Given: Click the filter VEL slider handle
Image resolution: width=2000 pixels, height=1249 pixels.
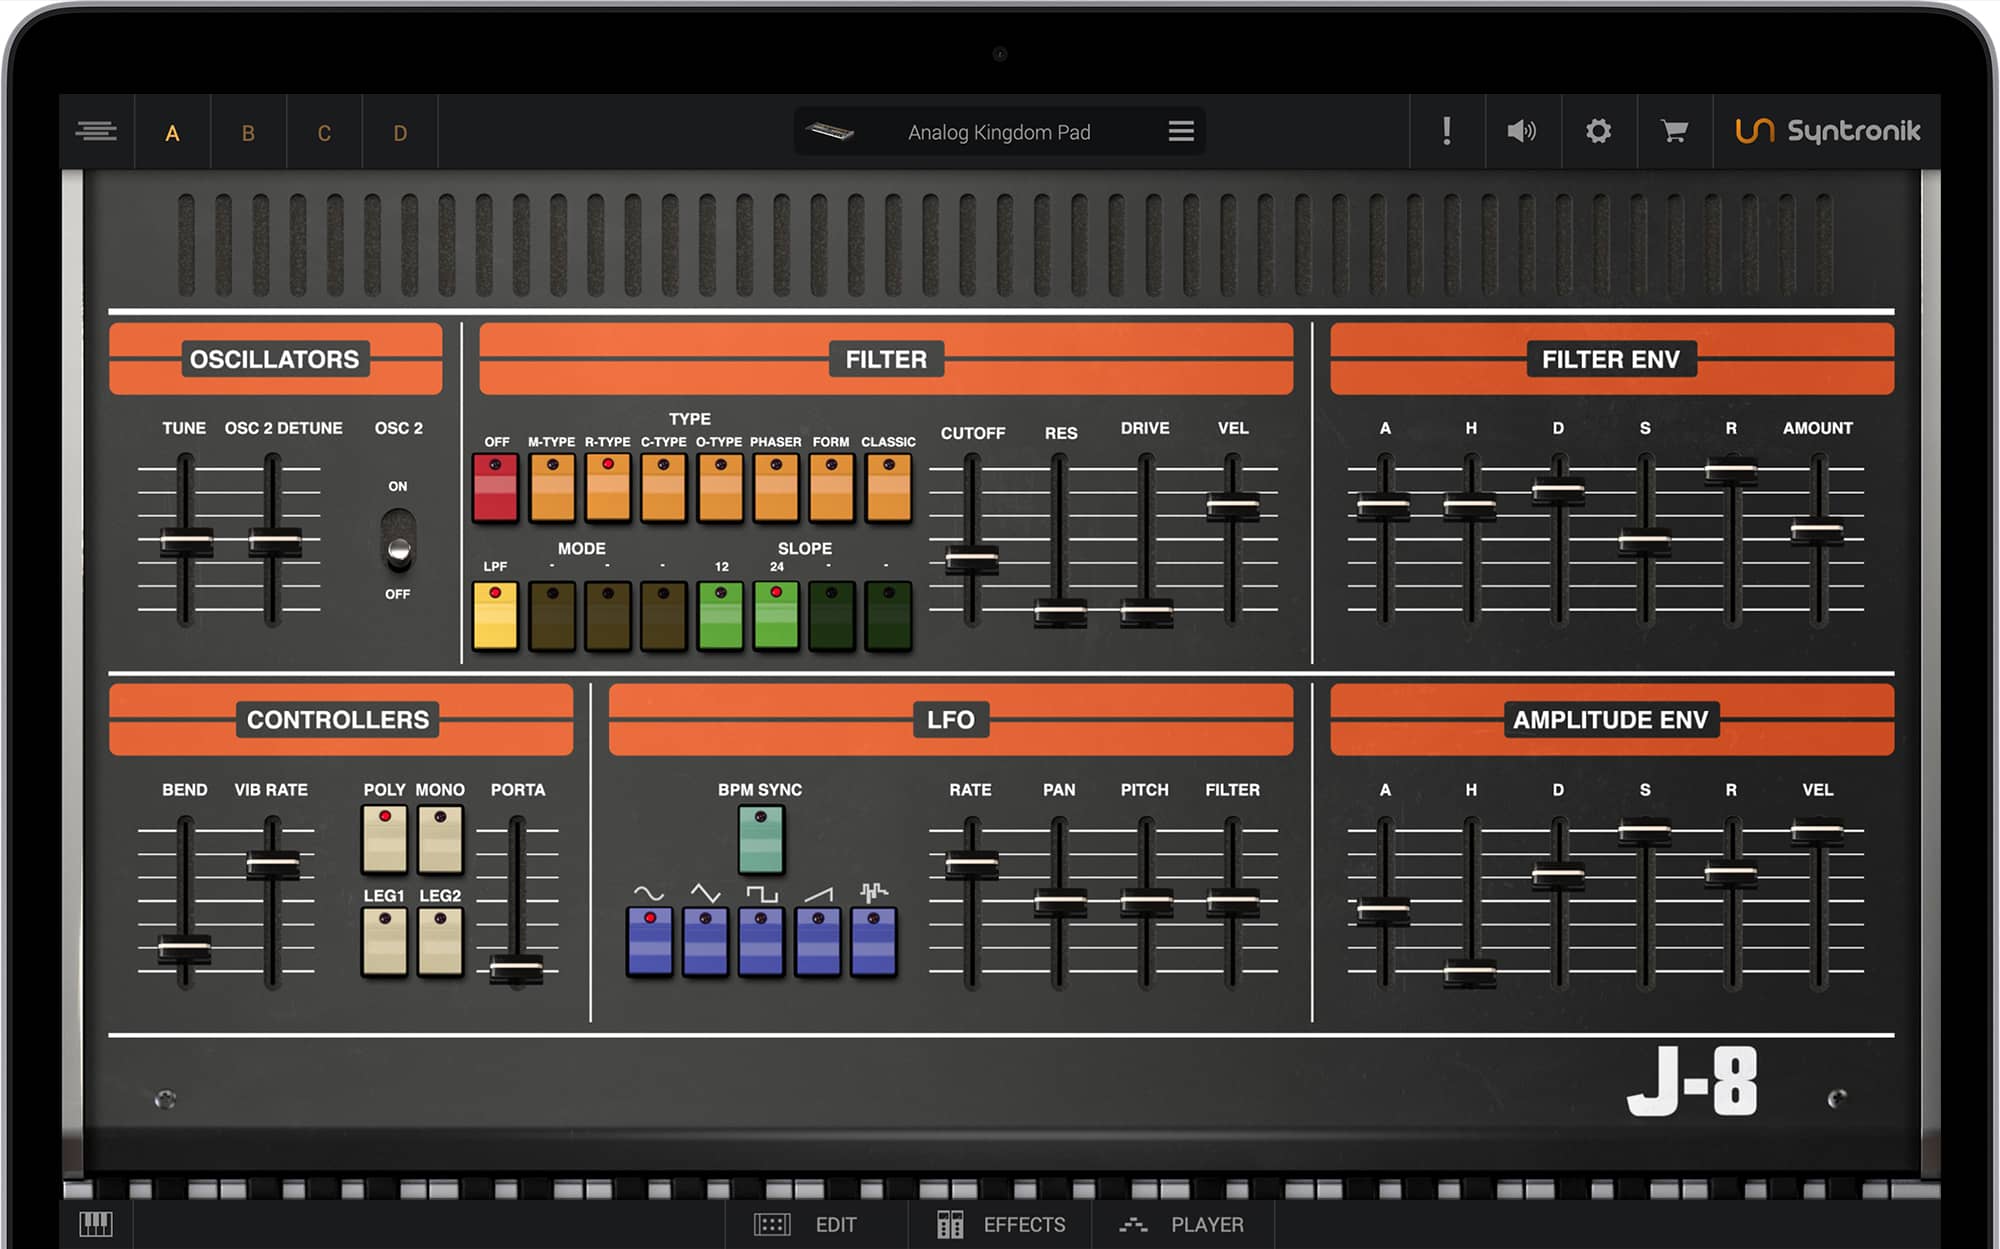Looking at the screenshot, I should pyautogui.click(x=1232, y=506).
